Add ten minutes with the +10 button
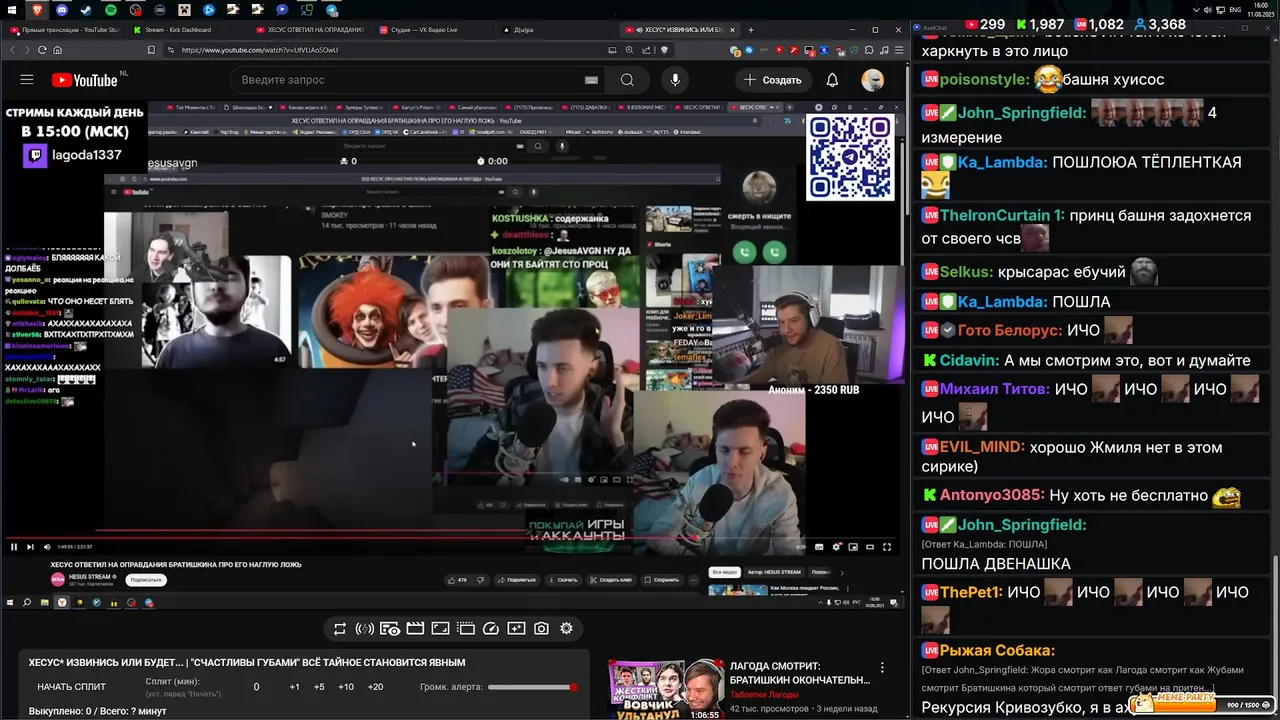 (x=346, y=687)
